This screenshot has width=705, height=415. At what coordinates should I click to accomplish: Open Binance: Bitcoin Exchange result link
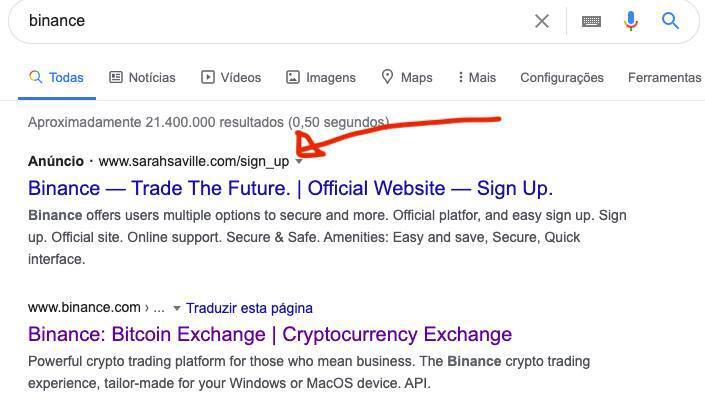[270, 334]
